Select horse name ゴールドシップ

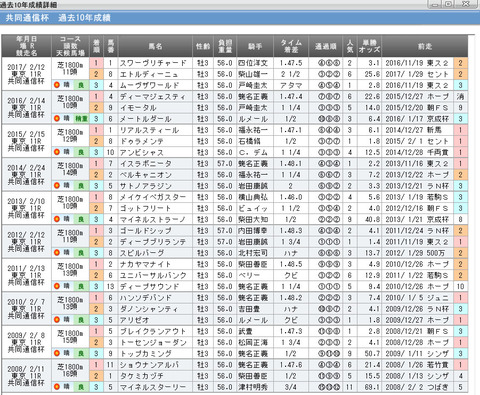146,231
